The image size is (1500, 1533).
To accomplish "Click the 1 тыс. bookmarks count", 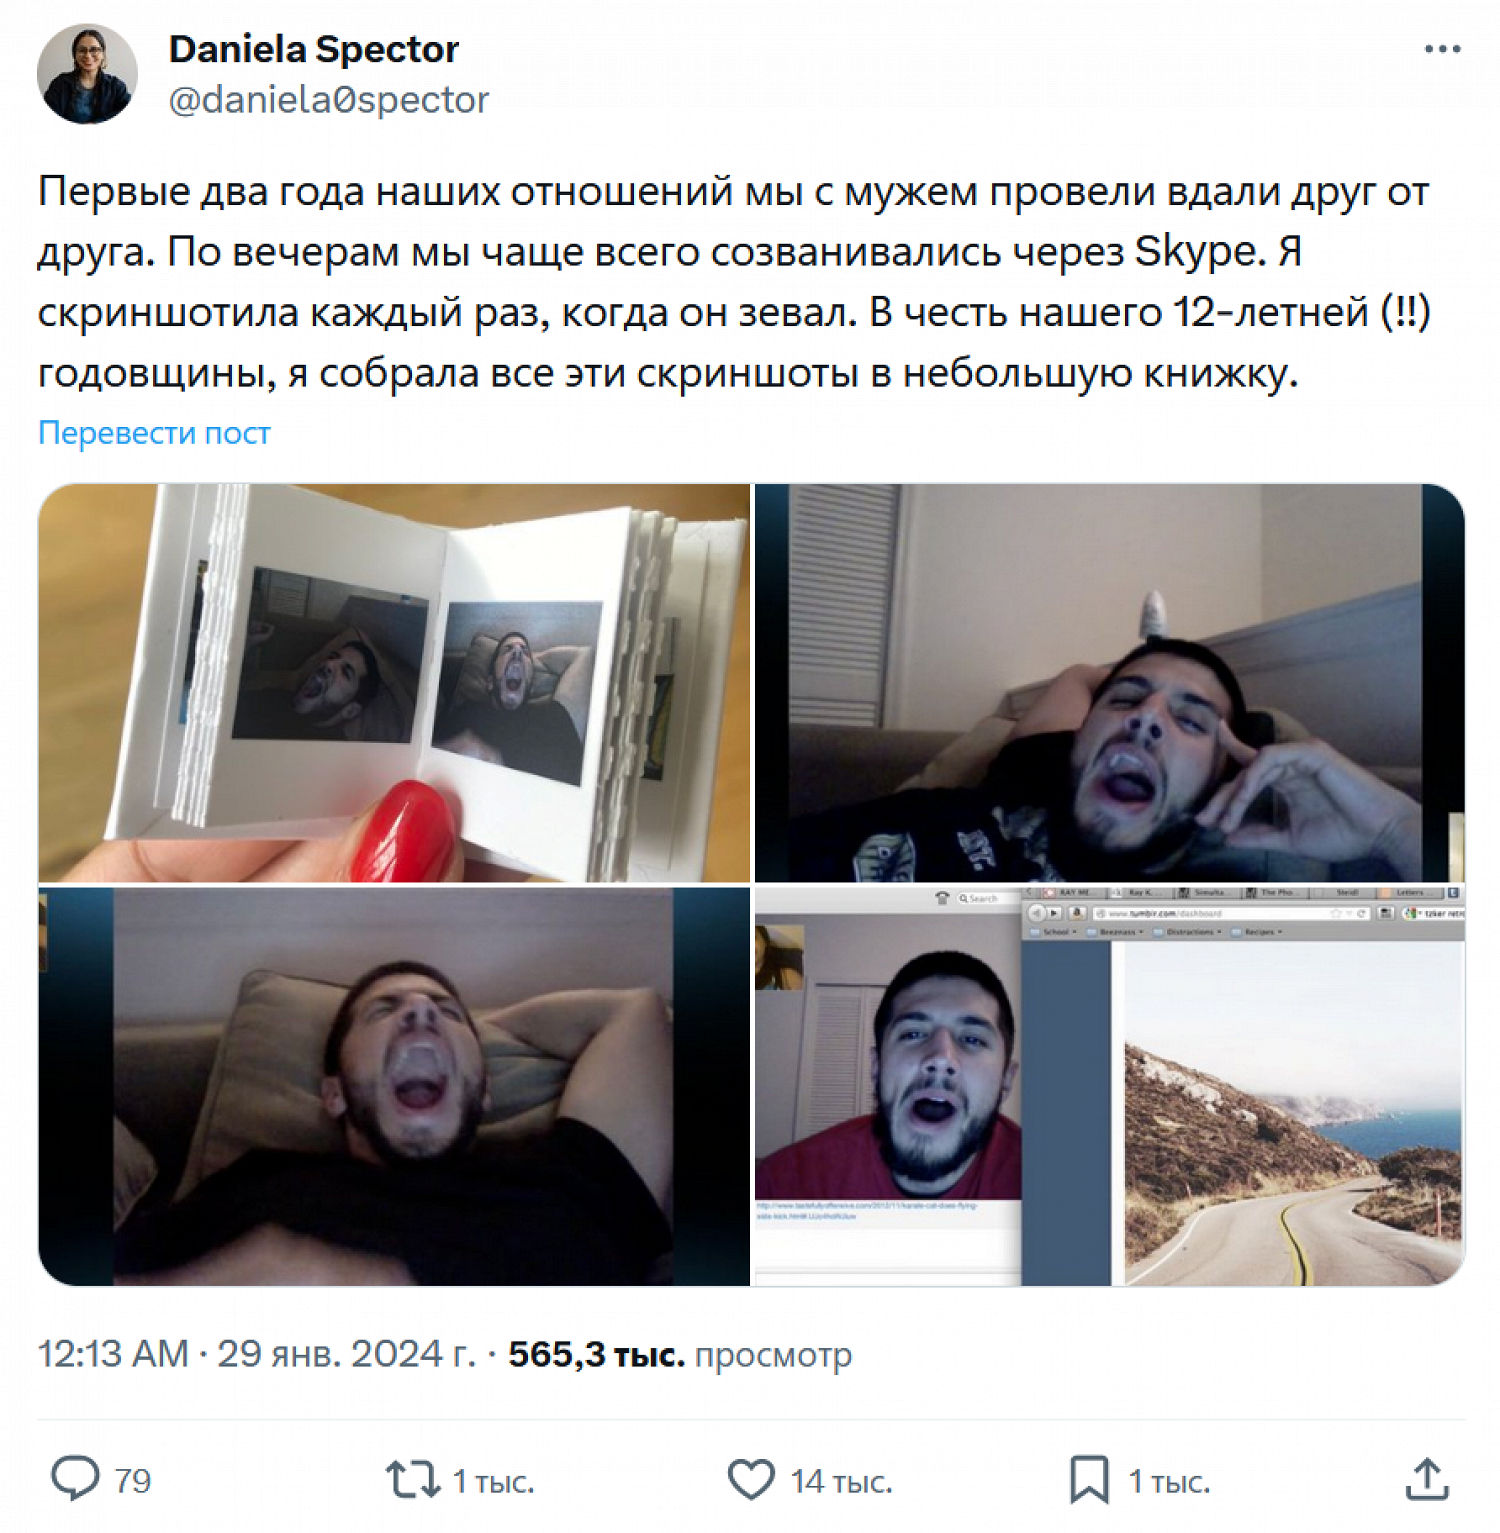I will [1169, 1480].
